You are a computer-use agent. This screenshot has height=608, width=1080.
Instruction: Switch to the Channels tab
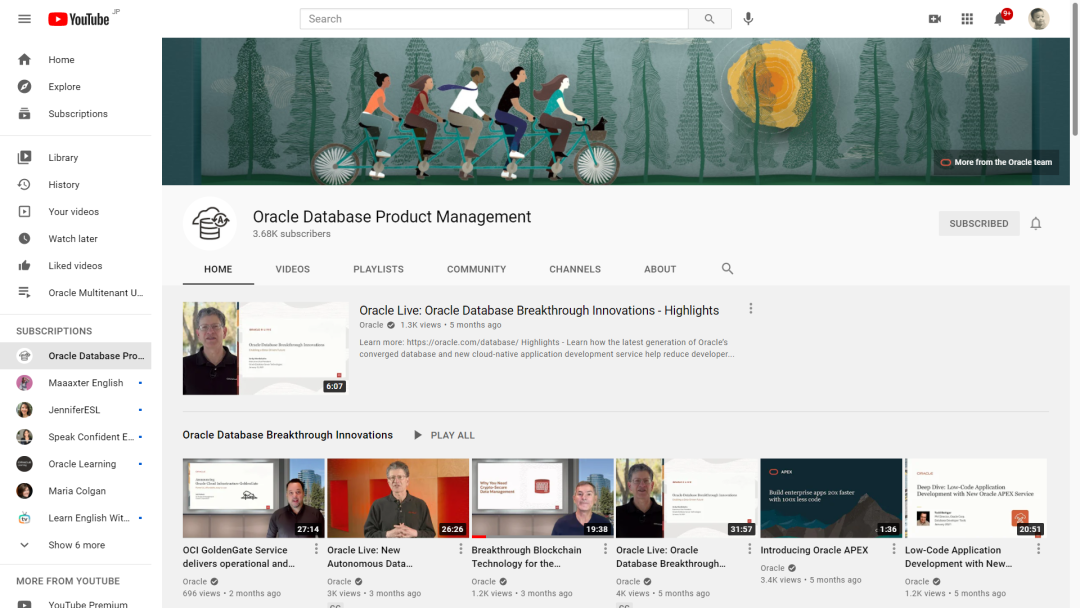(x=575, y=269)
